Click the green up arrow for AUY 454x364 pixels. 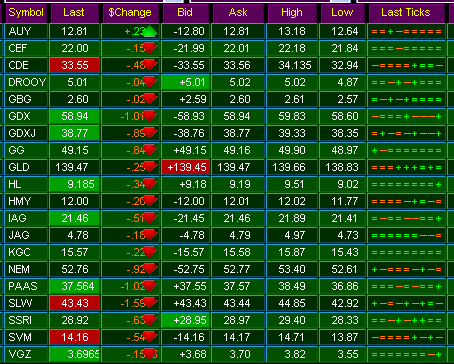(150, 31)
